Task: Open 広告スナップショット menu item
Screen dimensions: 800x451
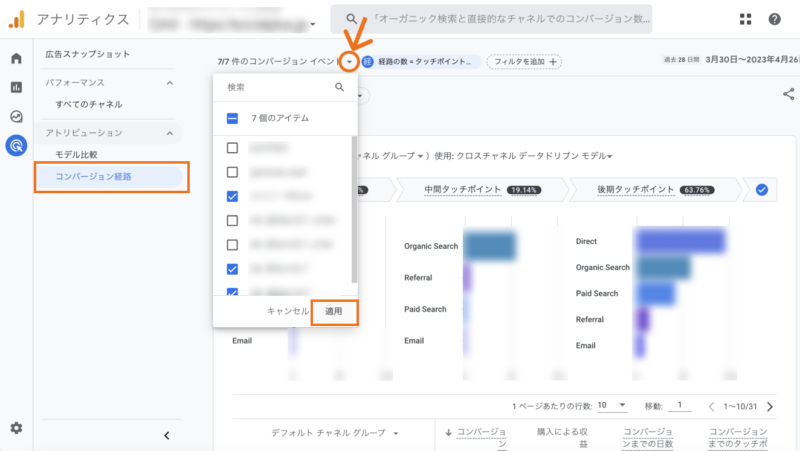Action: 87,54
